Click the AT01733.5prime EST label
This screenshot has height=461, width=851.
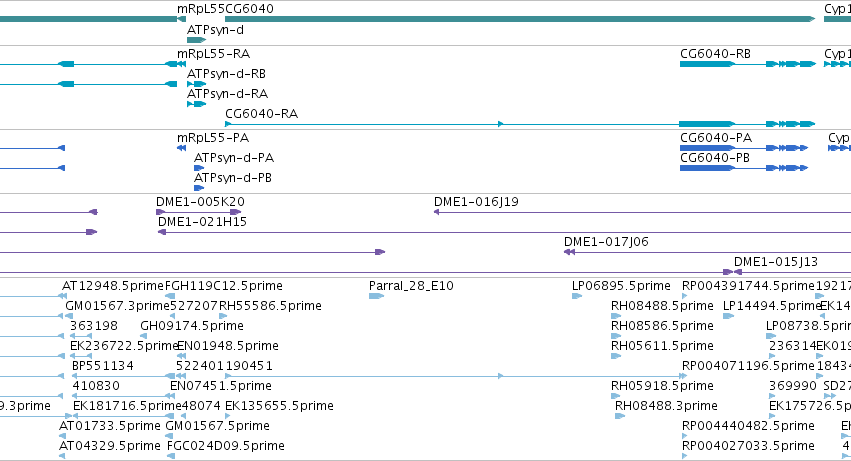tap(110, 427)
